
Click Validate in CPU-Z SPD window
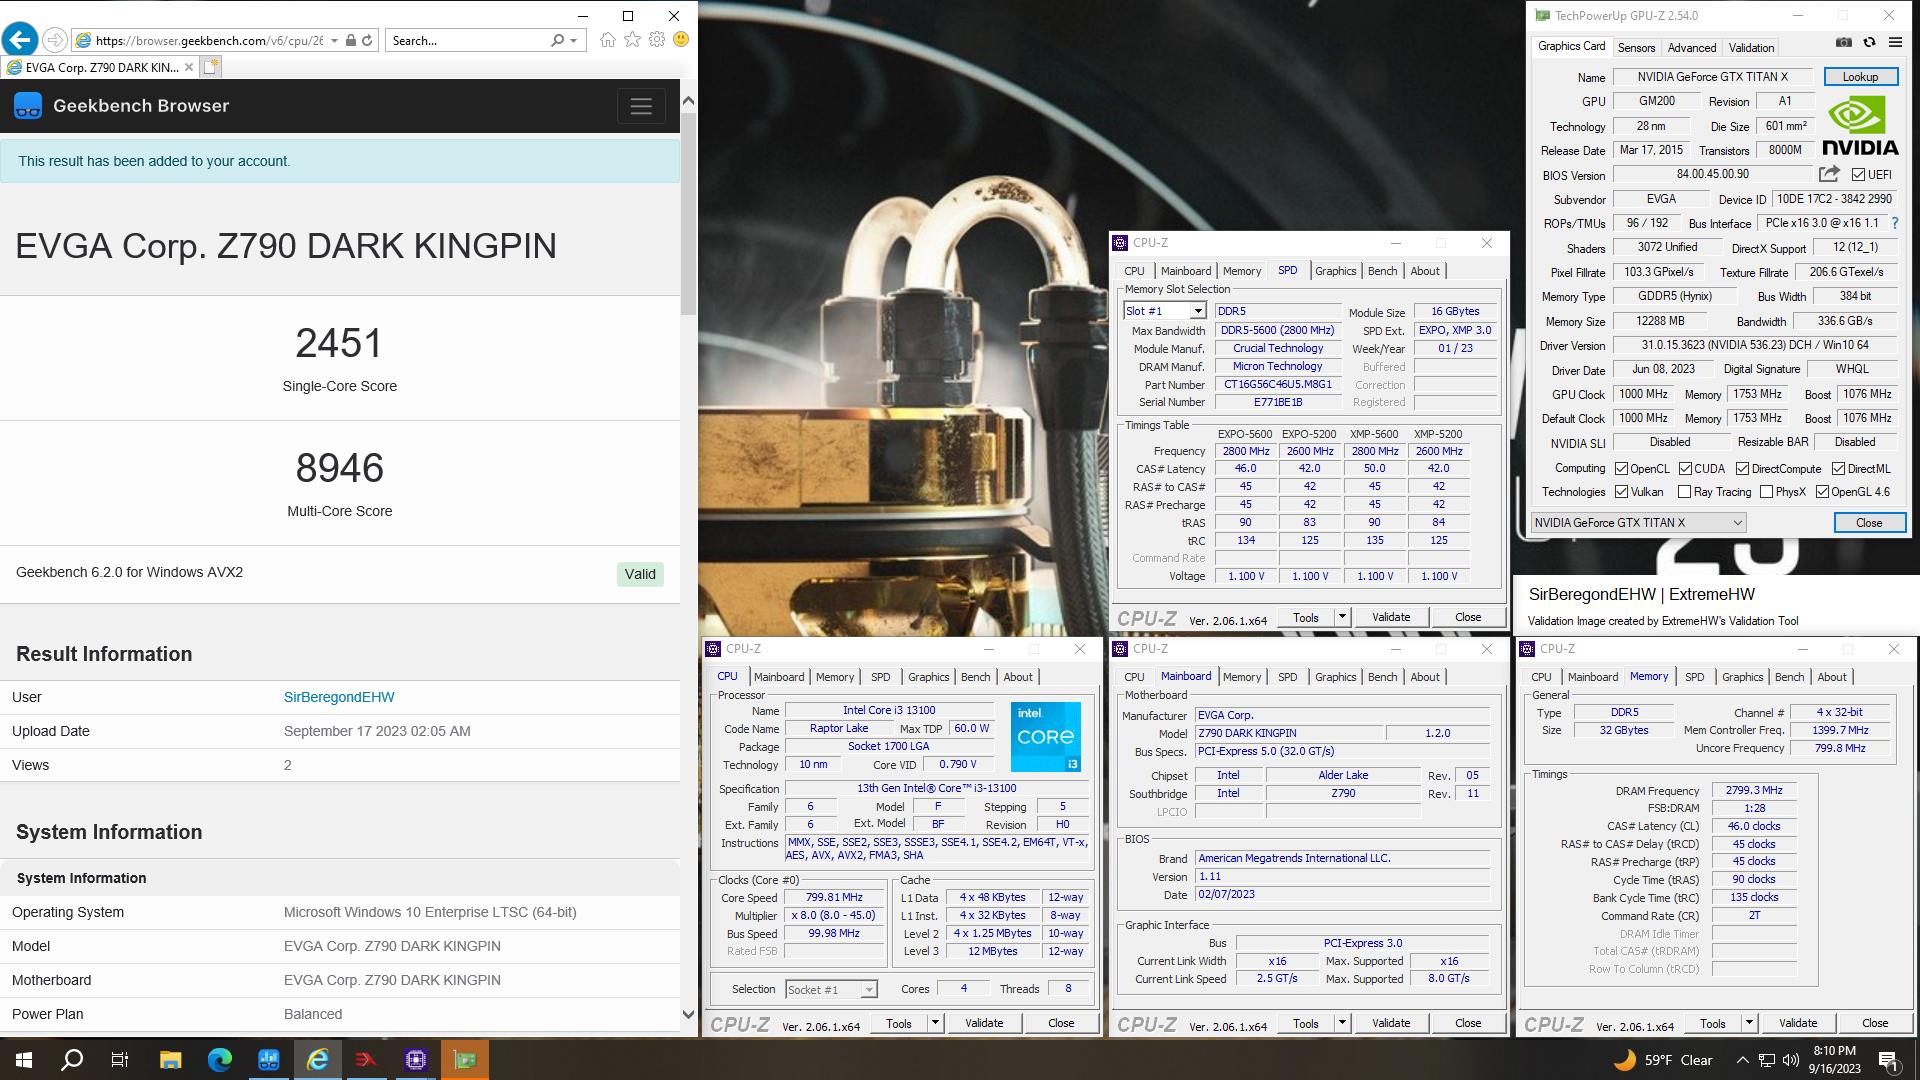1391,617
